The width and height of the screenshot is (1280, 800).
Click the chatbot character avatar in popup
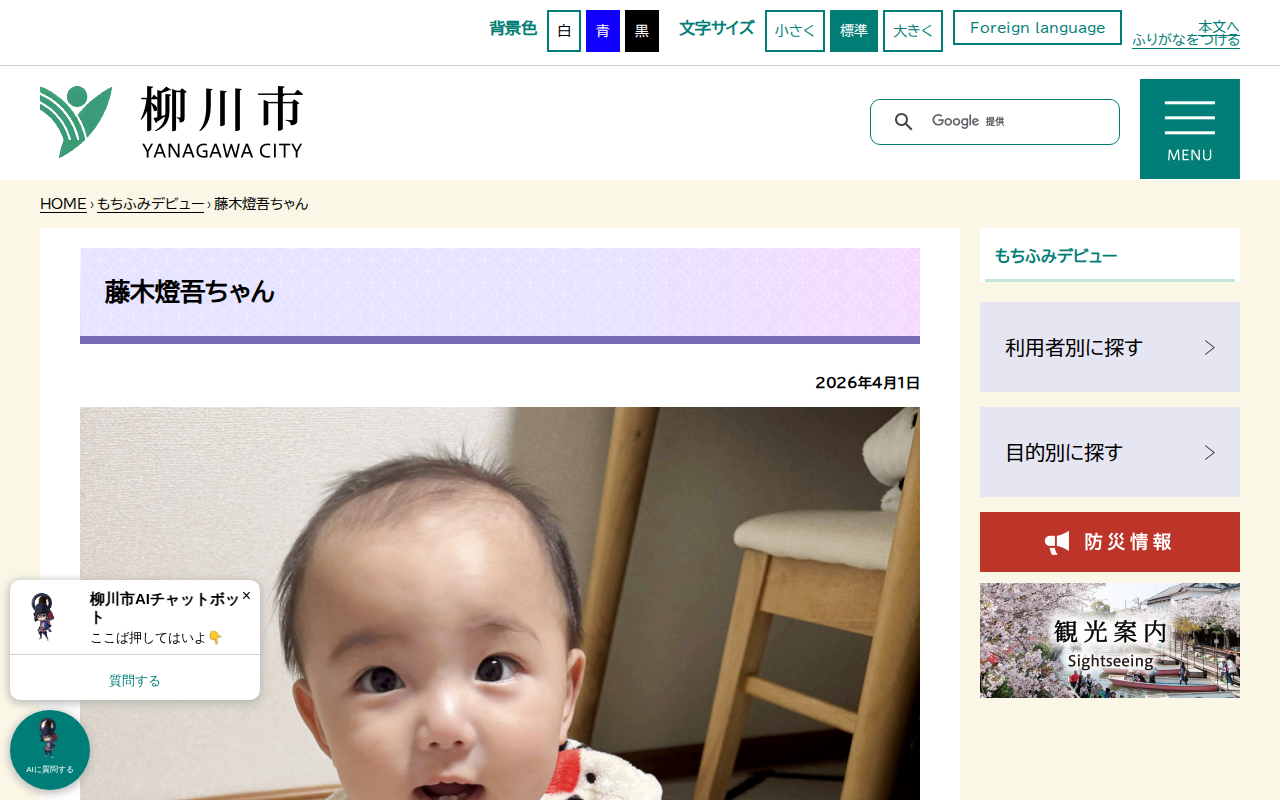[x=44, y=616]
